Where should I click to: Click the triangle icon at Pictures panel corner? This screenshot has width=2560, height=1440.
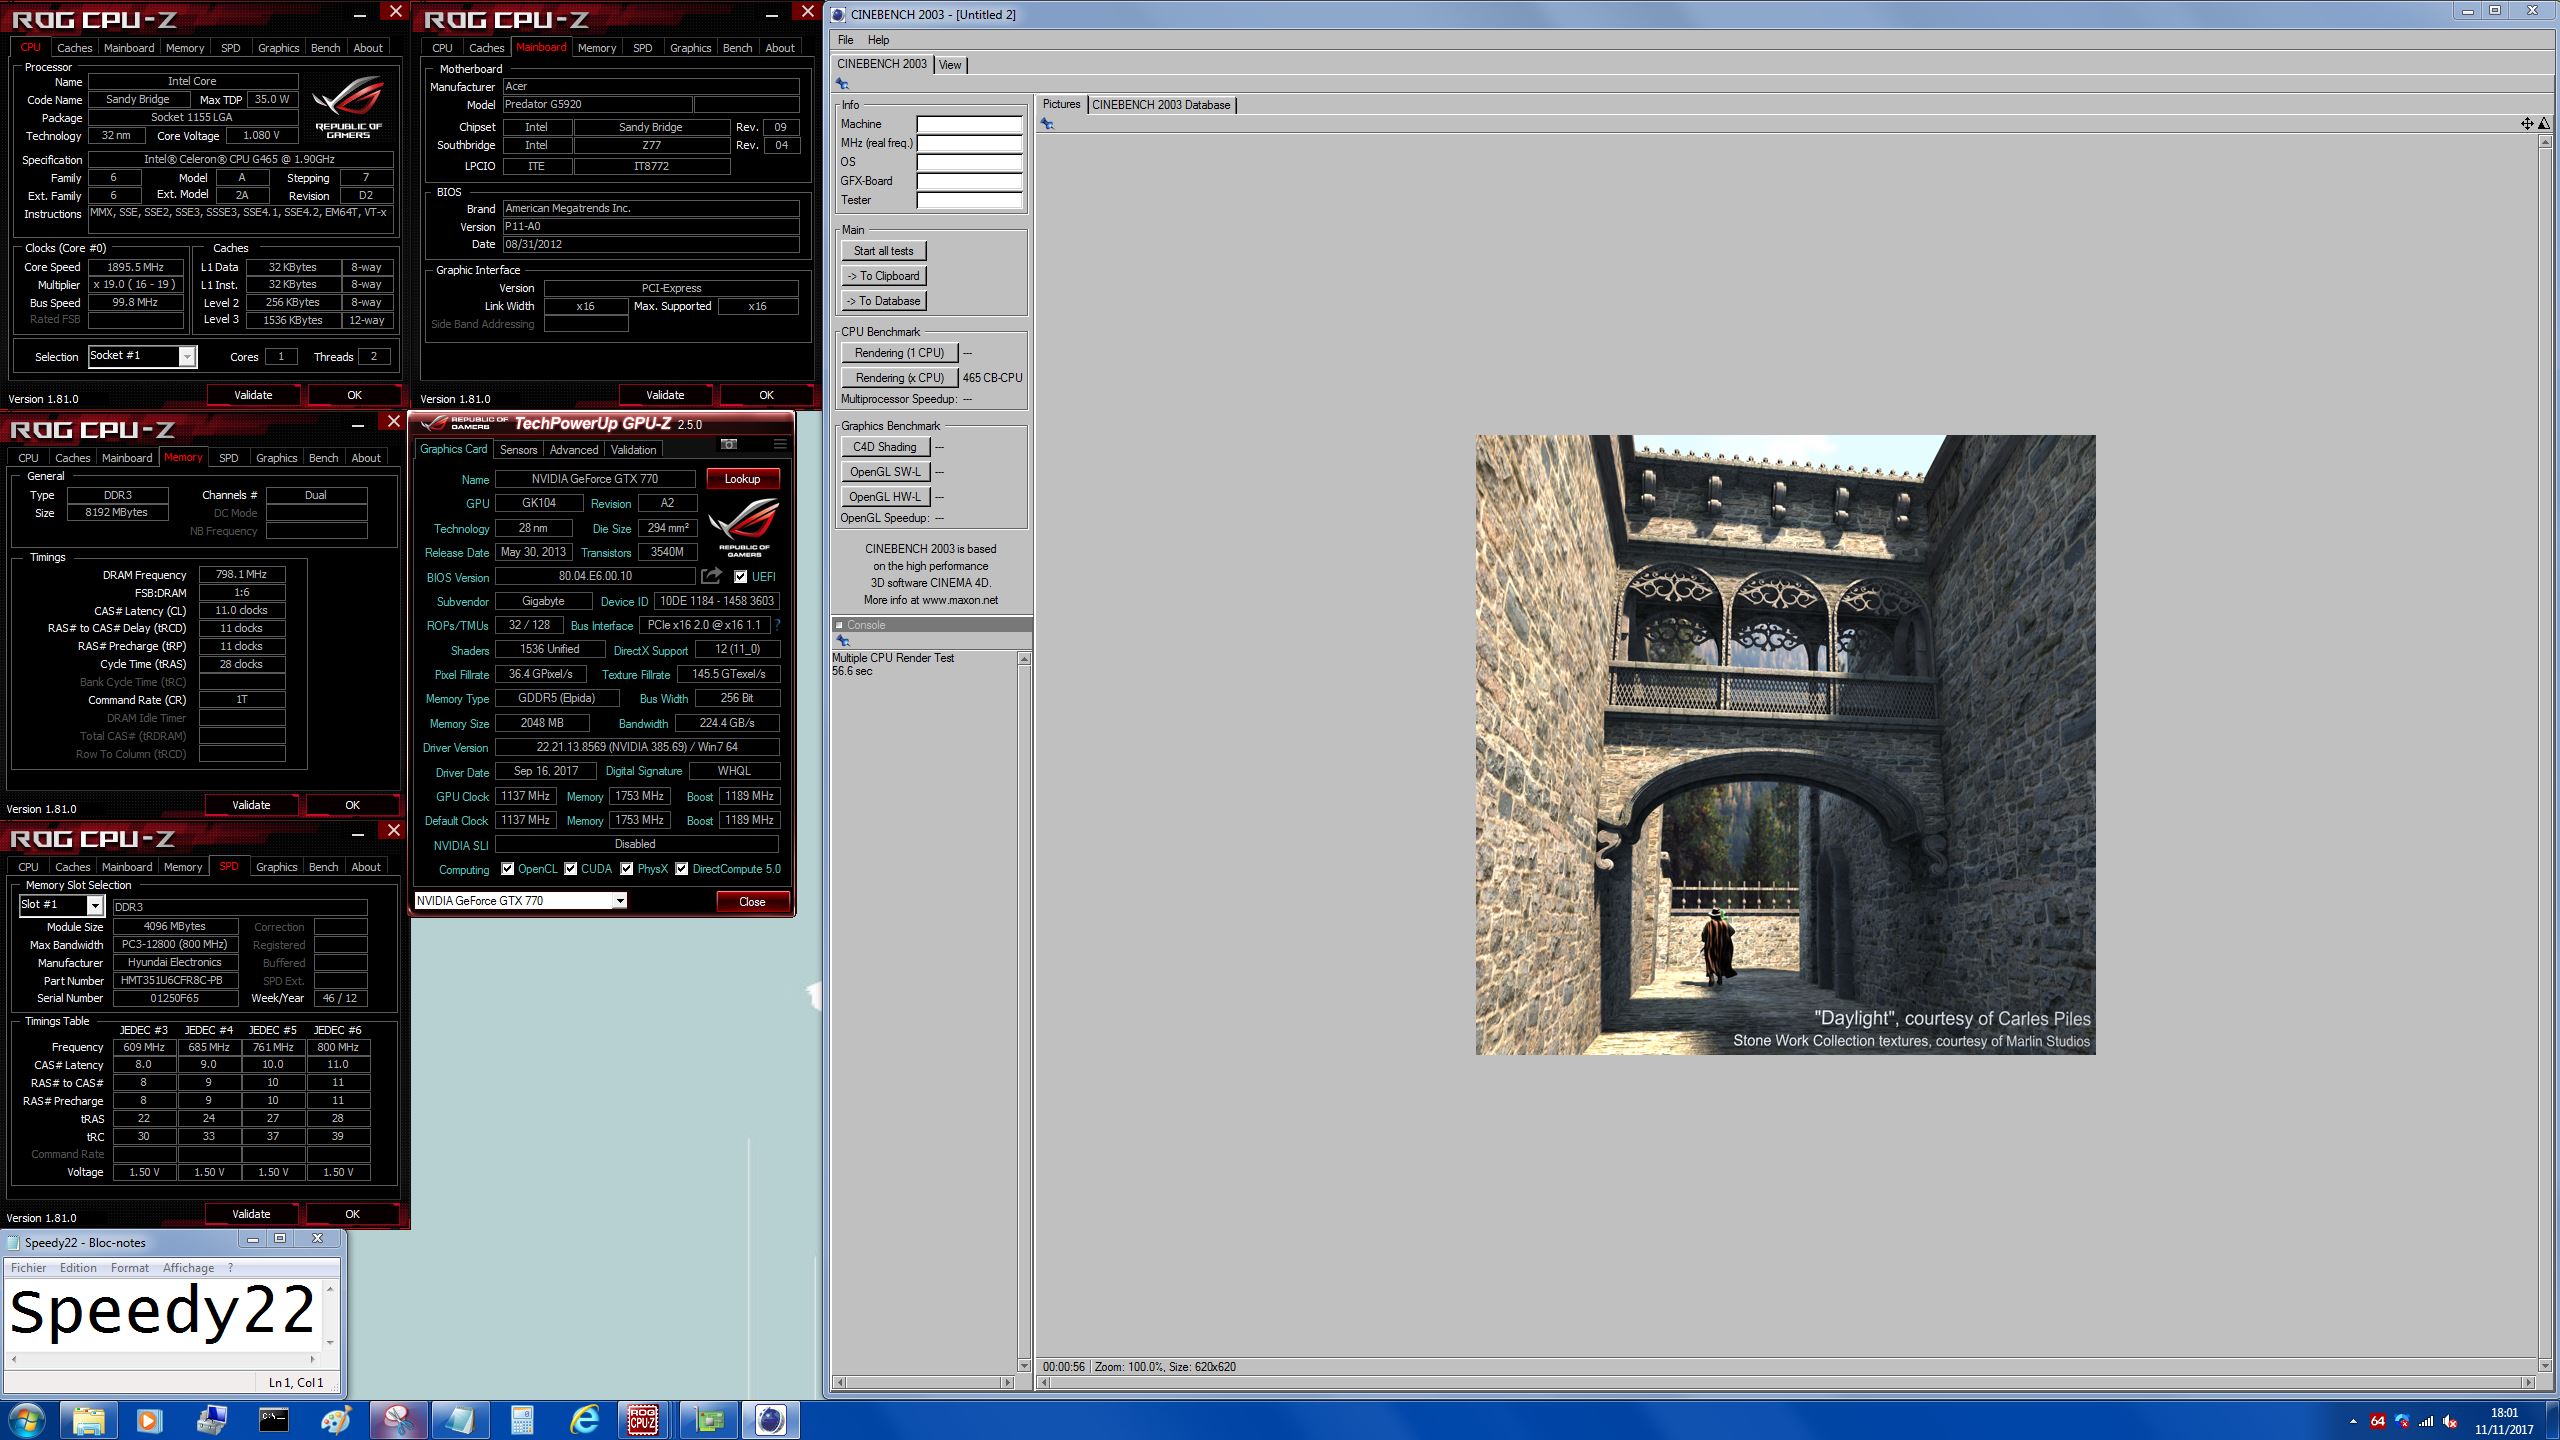click(2543, 123)
